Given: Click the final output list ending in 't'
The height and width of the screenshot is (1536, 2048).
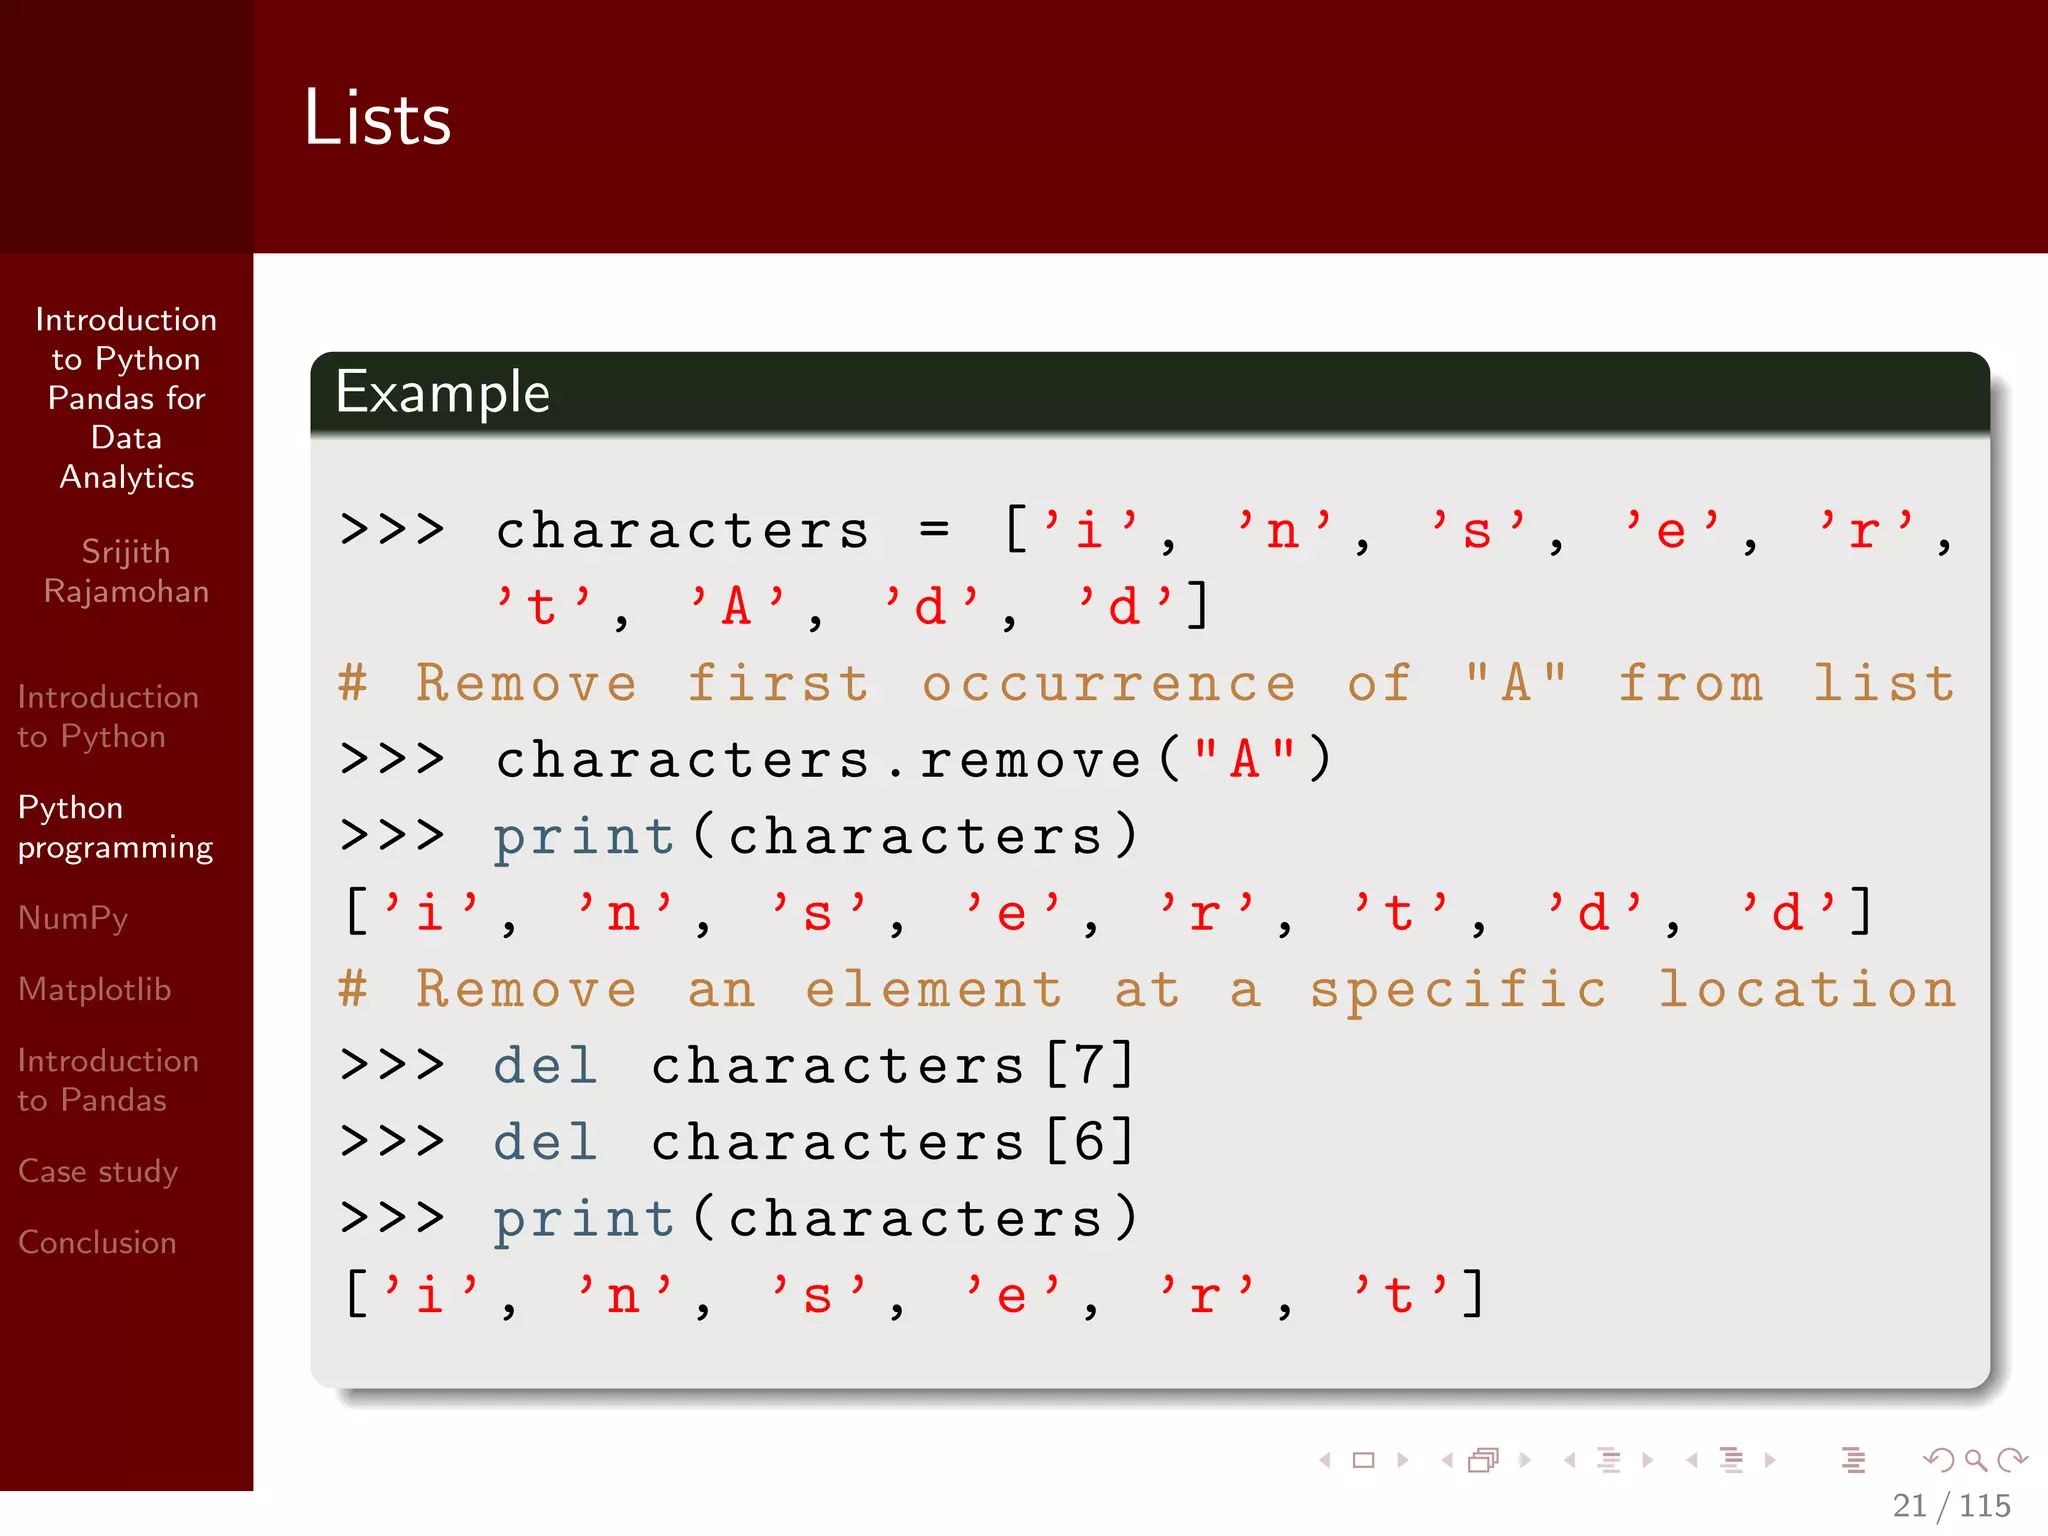Looking at the screenshot, I should [x=914, y=1296].
